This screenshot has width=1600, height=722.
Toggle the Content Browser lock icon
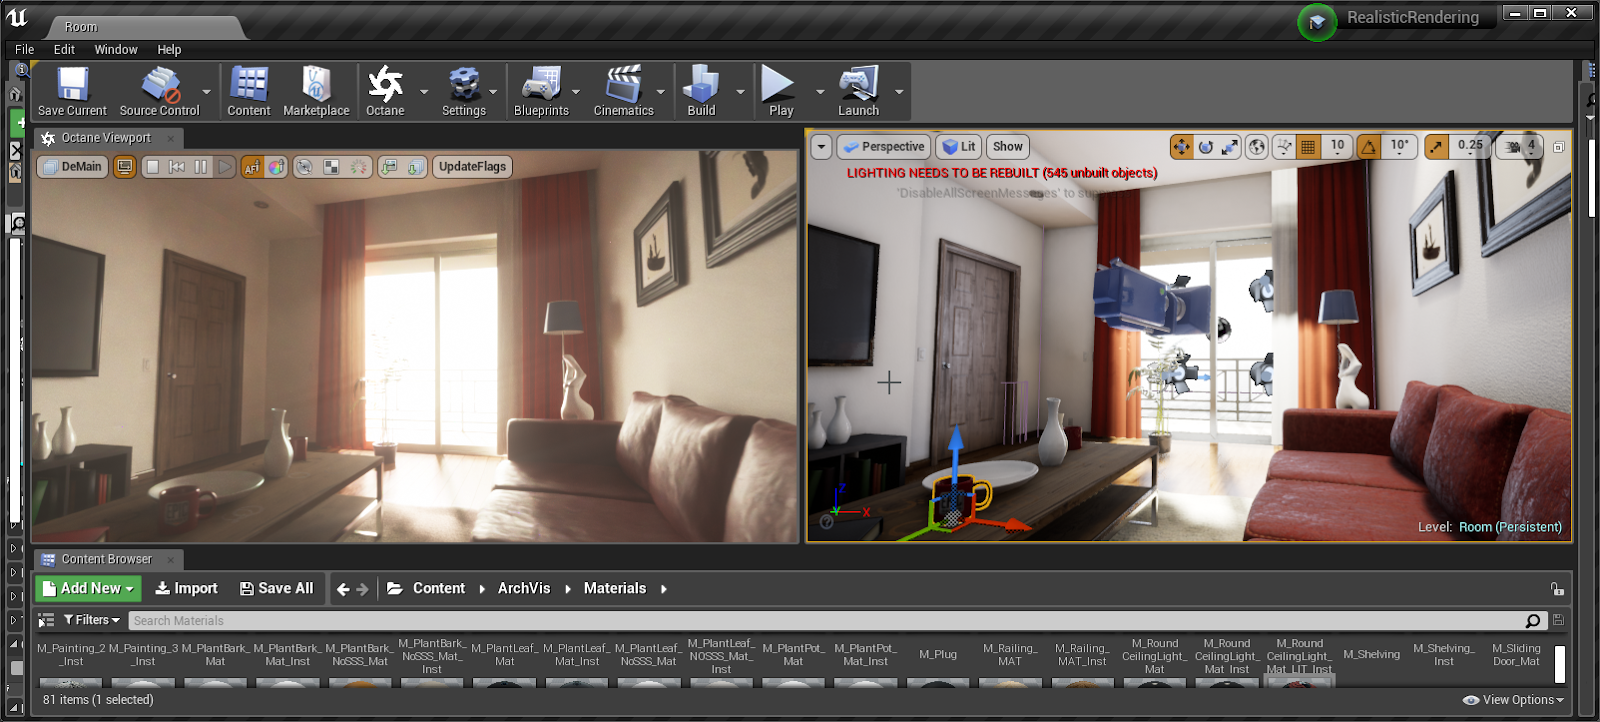point(1557,589)
